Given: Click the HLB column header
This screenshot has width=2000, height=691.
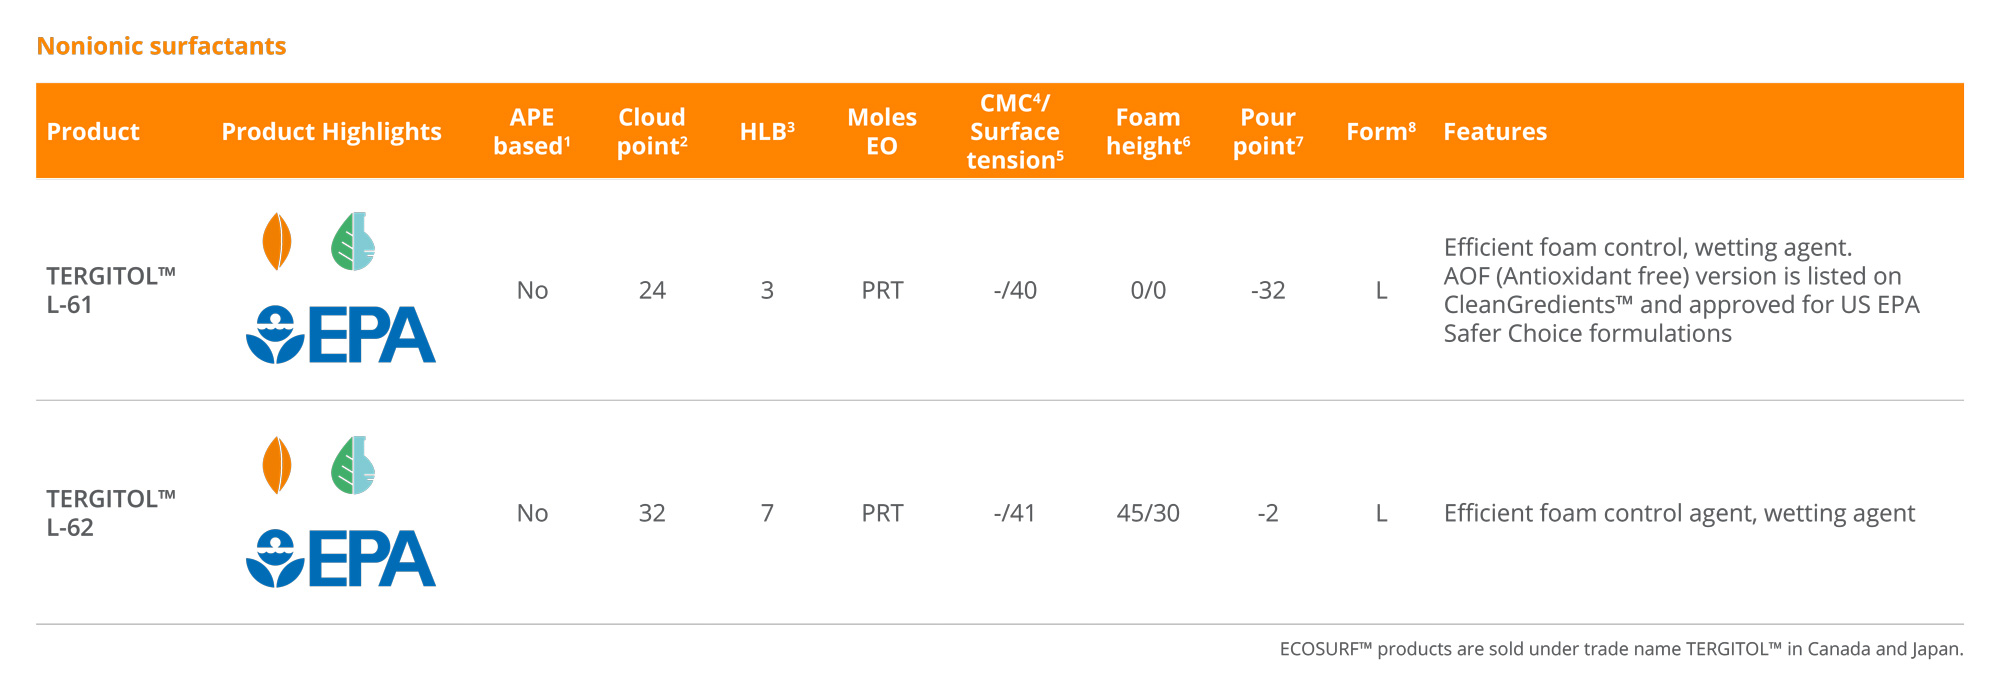Looking at the screenshot, I should (767, 131).
